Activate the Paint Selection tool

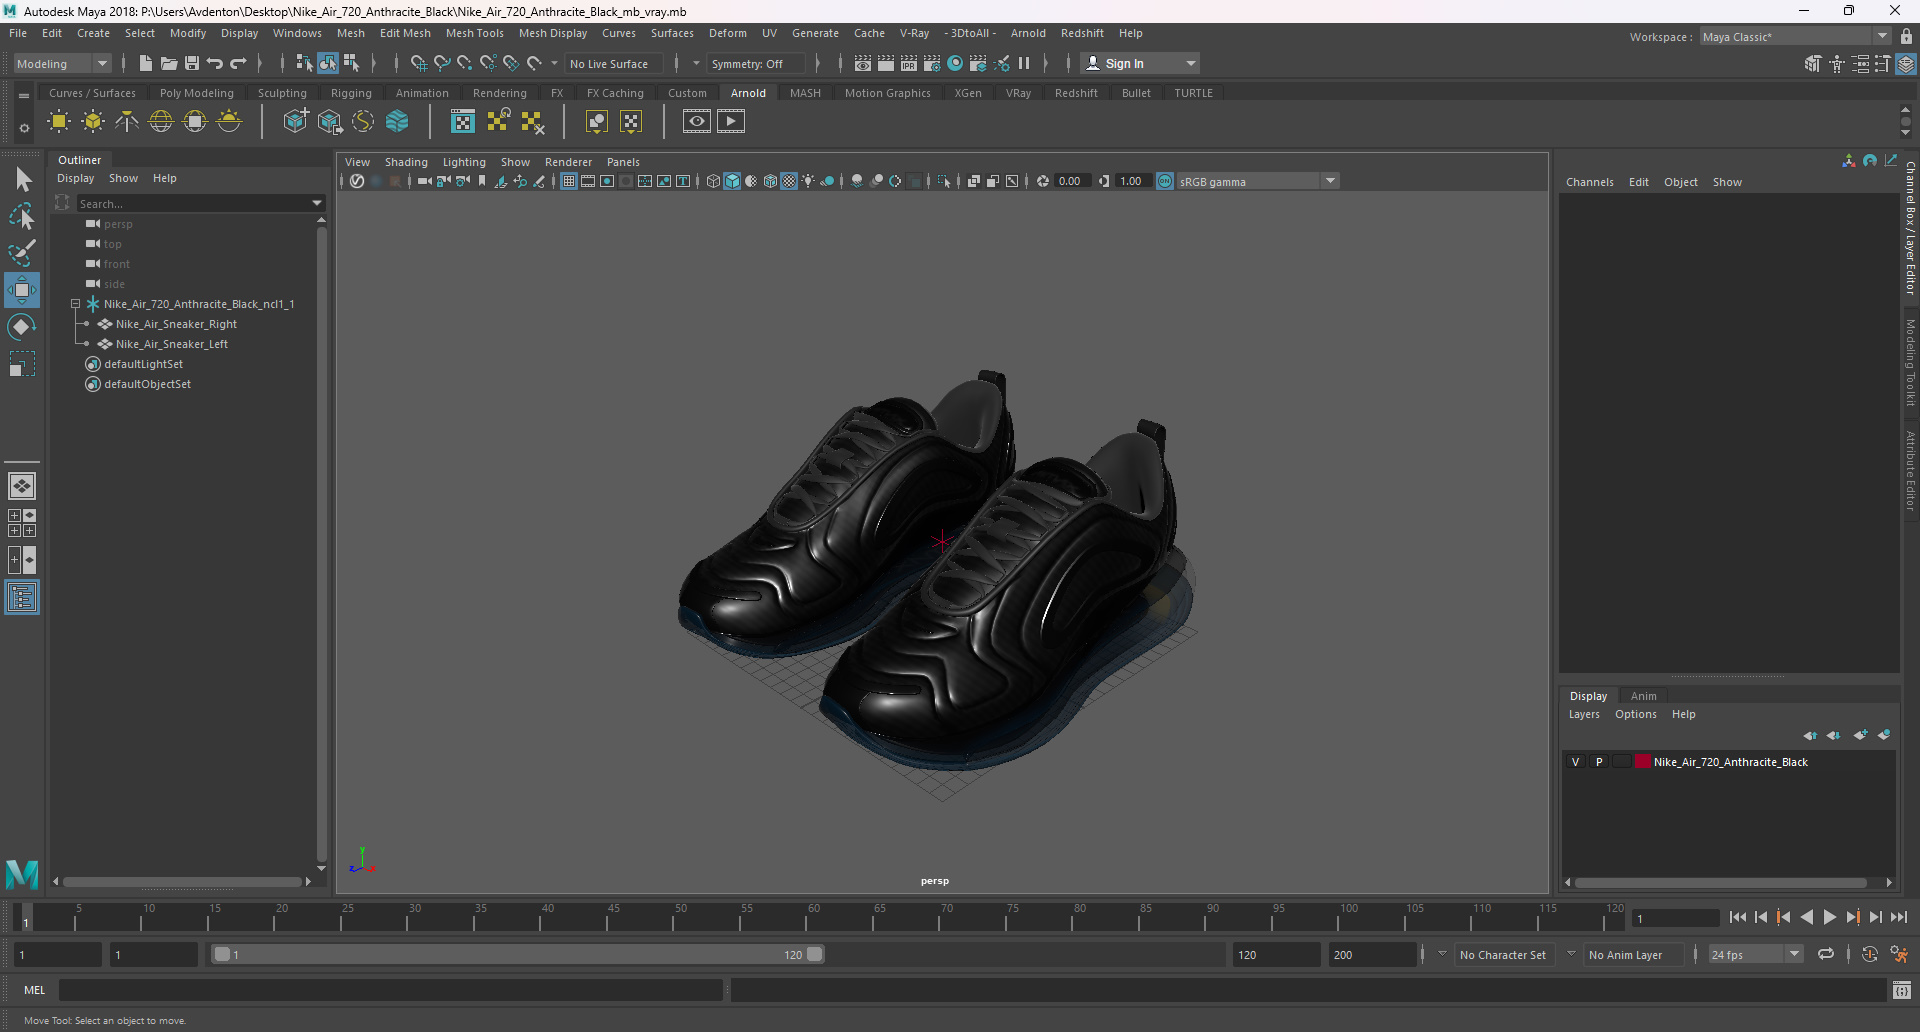pyautogui.click(x=22, y=253)
